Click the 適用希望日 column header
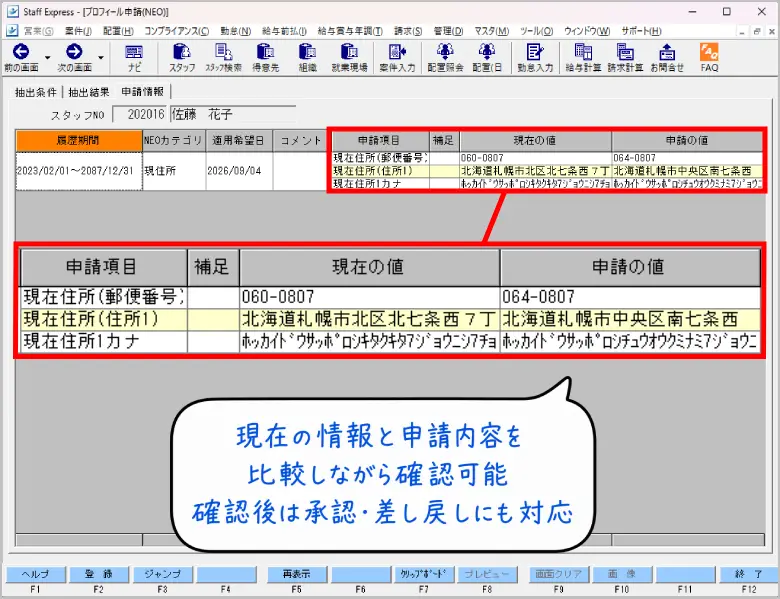 tap(239, 141)
